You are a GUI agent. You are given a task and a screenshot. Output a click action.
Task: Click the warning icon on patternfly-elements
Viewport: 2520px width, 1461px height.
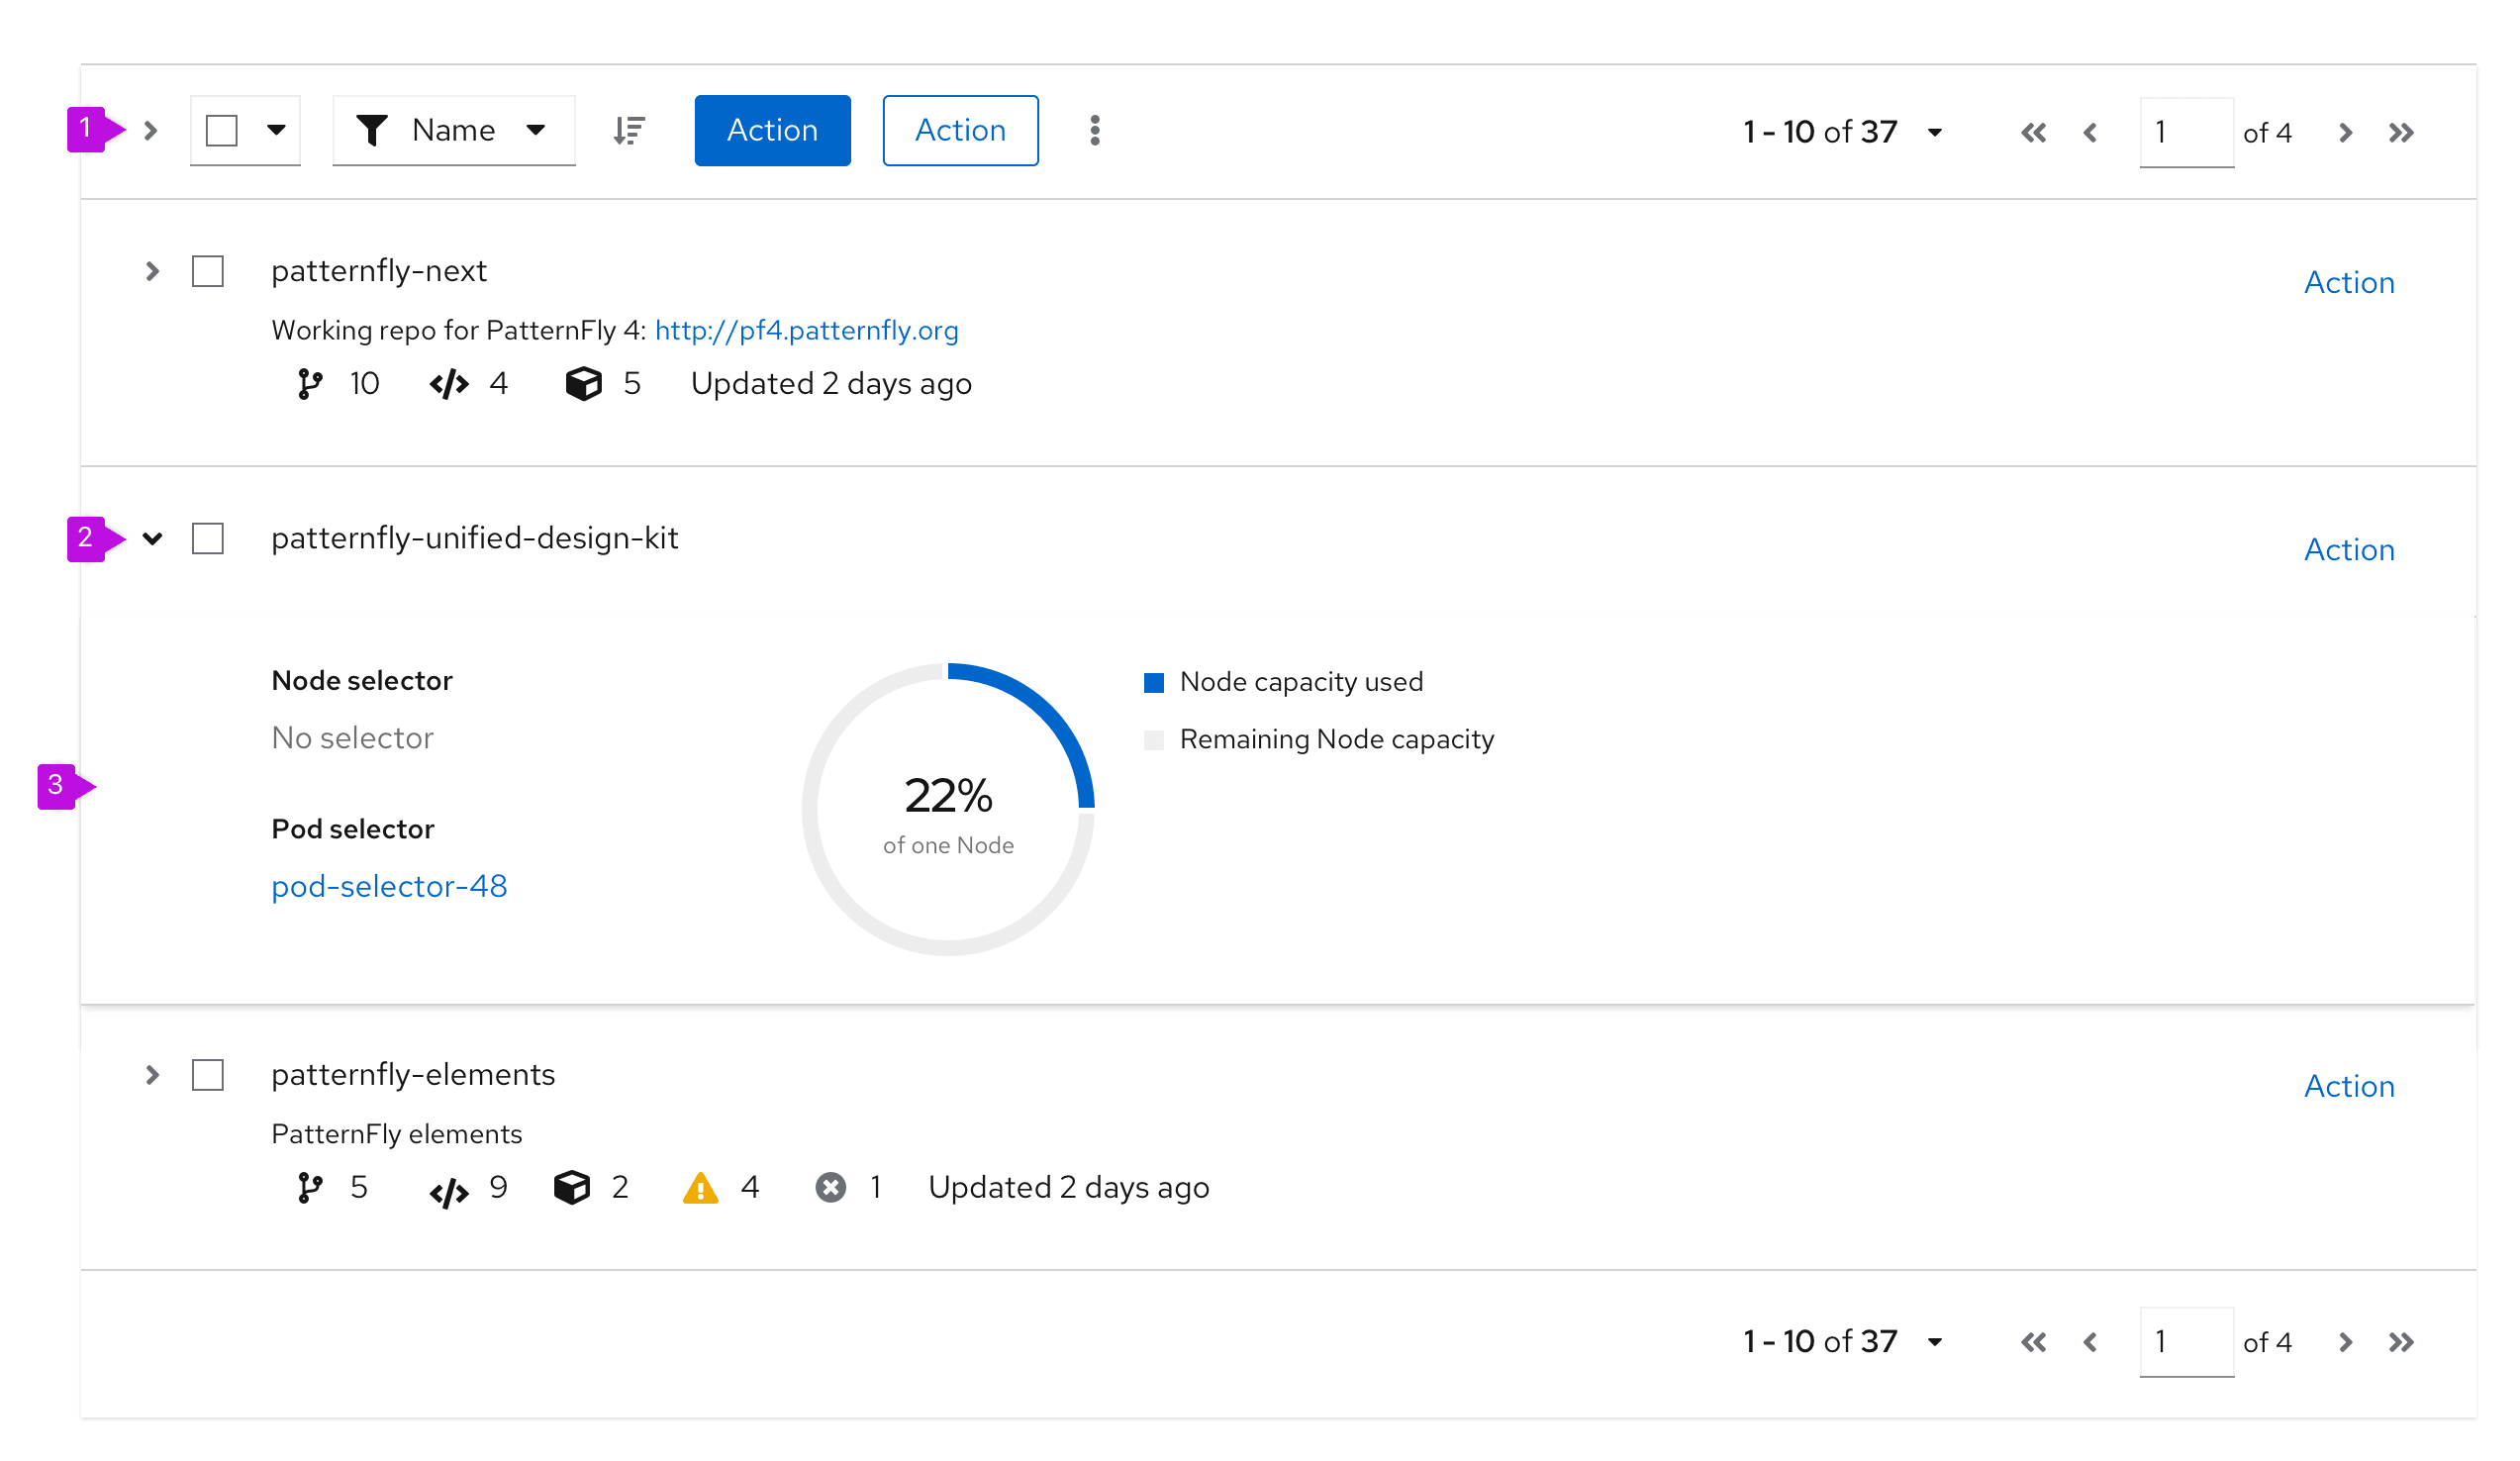pyautogui.click(x=694, y=1190)
